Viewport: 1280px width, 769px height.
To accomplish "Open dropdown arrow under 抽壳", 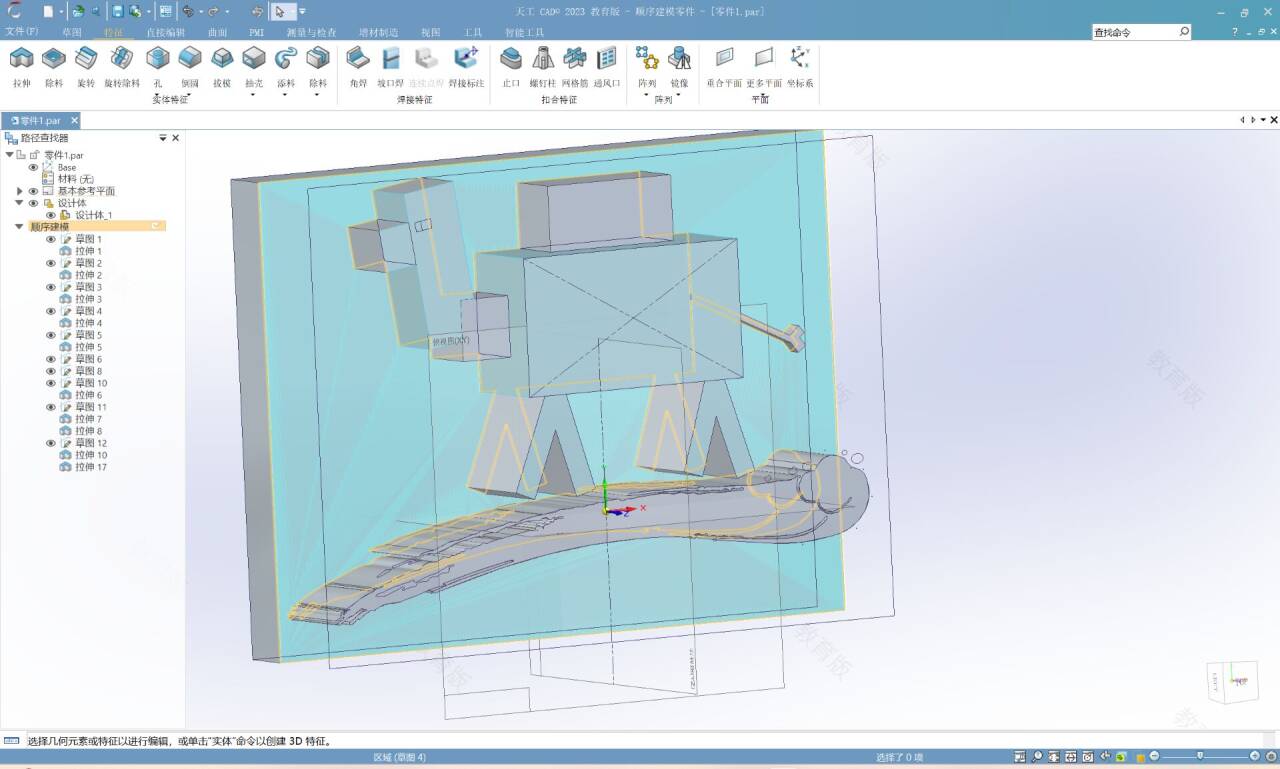I will click(x=253, y=95).
